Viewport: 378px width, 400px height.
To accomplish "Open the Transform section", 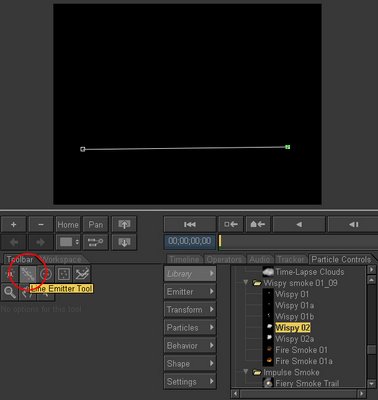I will tap(190, 310).
